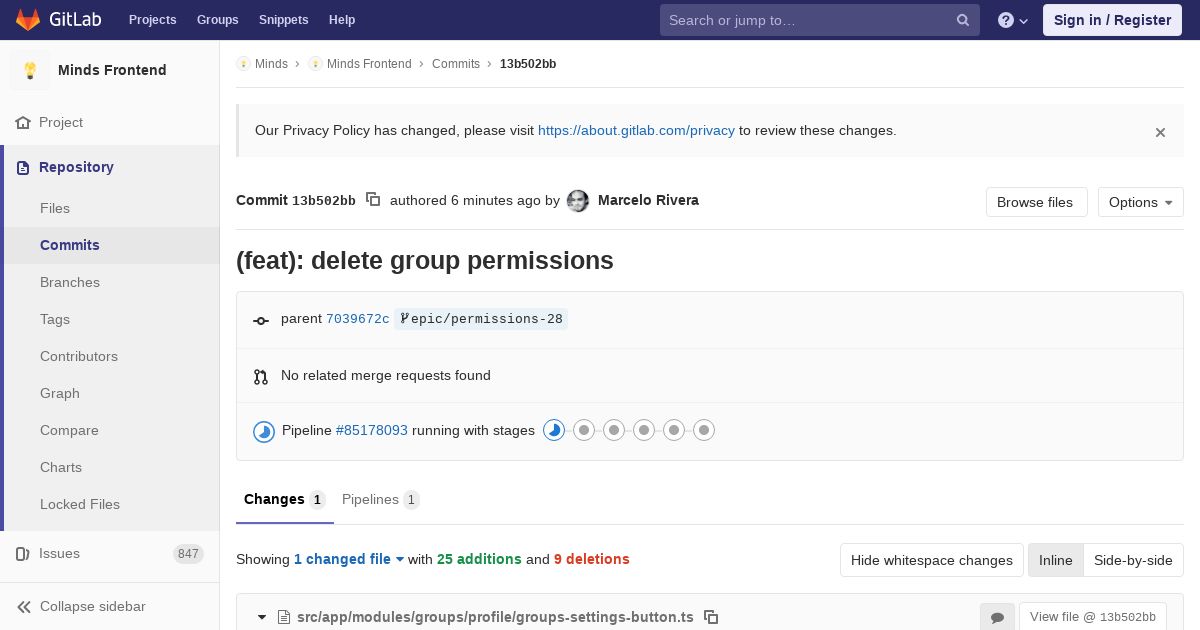Click Marcelo Rivera's avatar image
This screenshot has height=630, width=1200.
click(578, 201)
